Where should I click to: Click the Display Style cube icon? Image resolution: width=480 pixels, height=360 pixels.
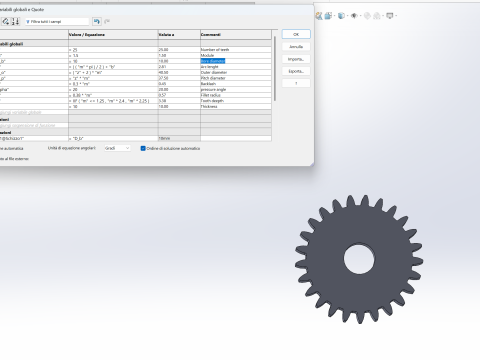(x=341, y=16)
